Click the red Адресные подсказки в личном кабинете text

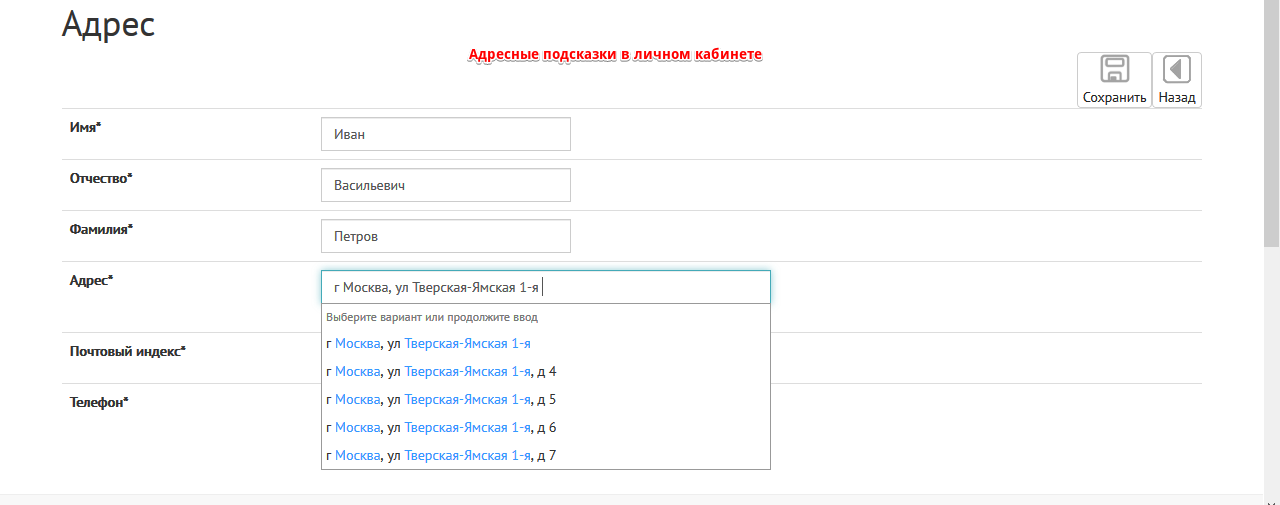click(x=616, y=54)
